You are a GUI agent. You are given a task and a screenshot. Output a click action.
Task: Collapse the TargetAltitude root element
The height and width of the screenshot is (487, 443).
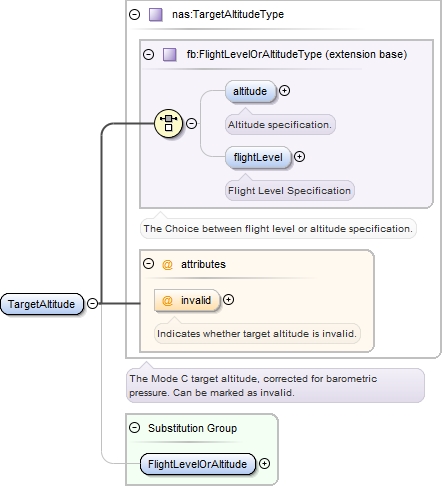tap(92, 303)
